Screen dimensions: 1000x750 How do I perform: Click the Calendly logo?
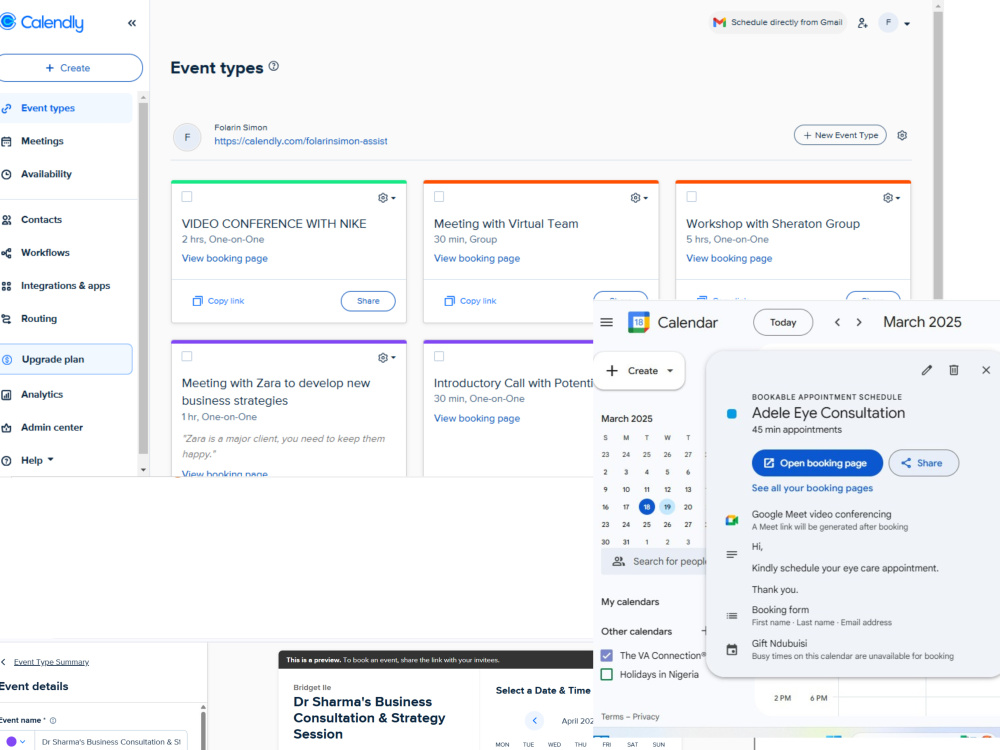[x=42, y=22]
